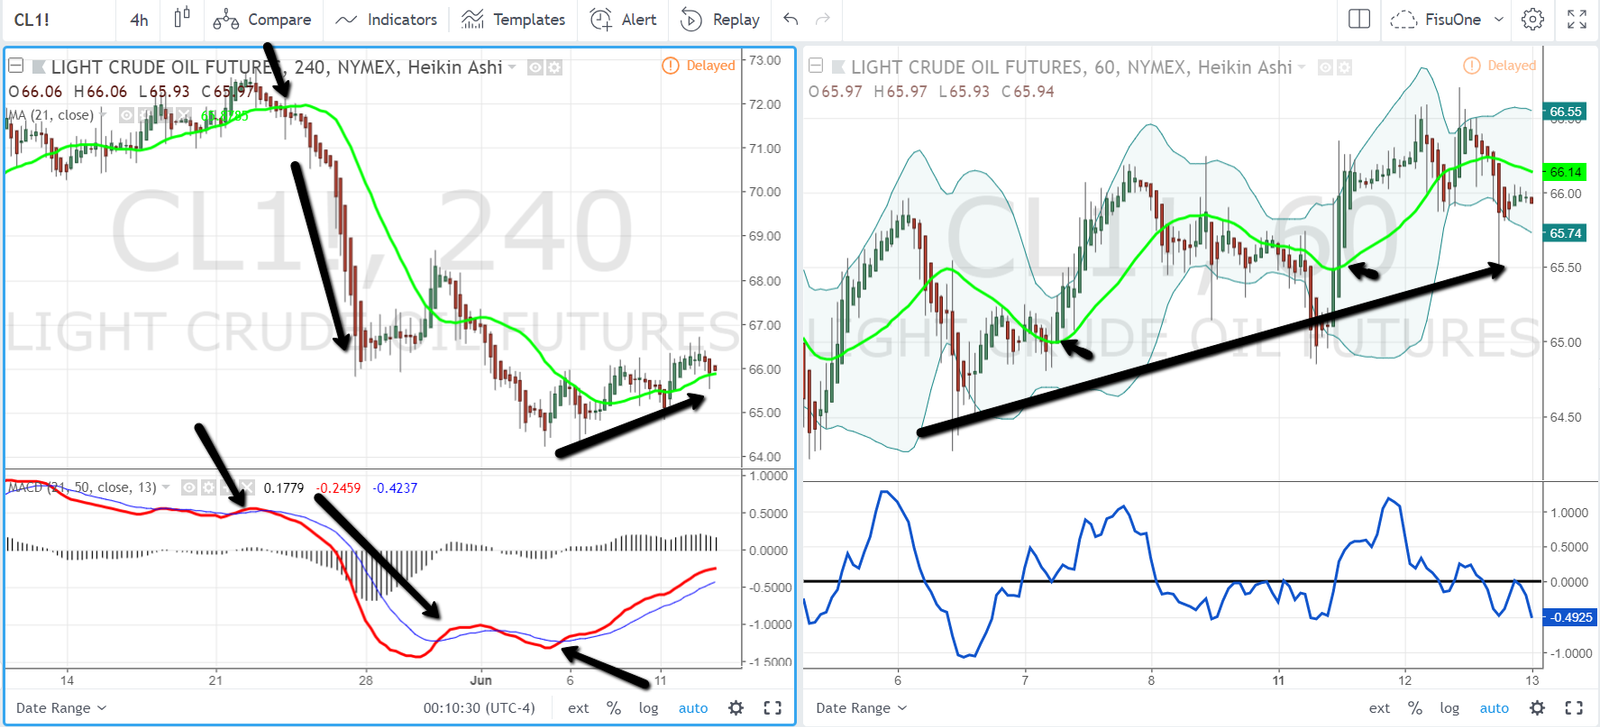Enter fullscreen mode from top-right icon
The image size is (1600, 727).
[1577, 19]
